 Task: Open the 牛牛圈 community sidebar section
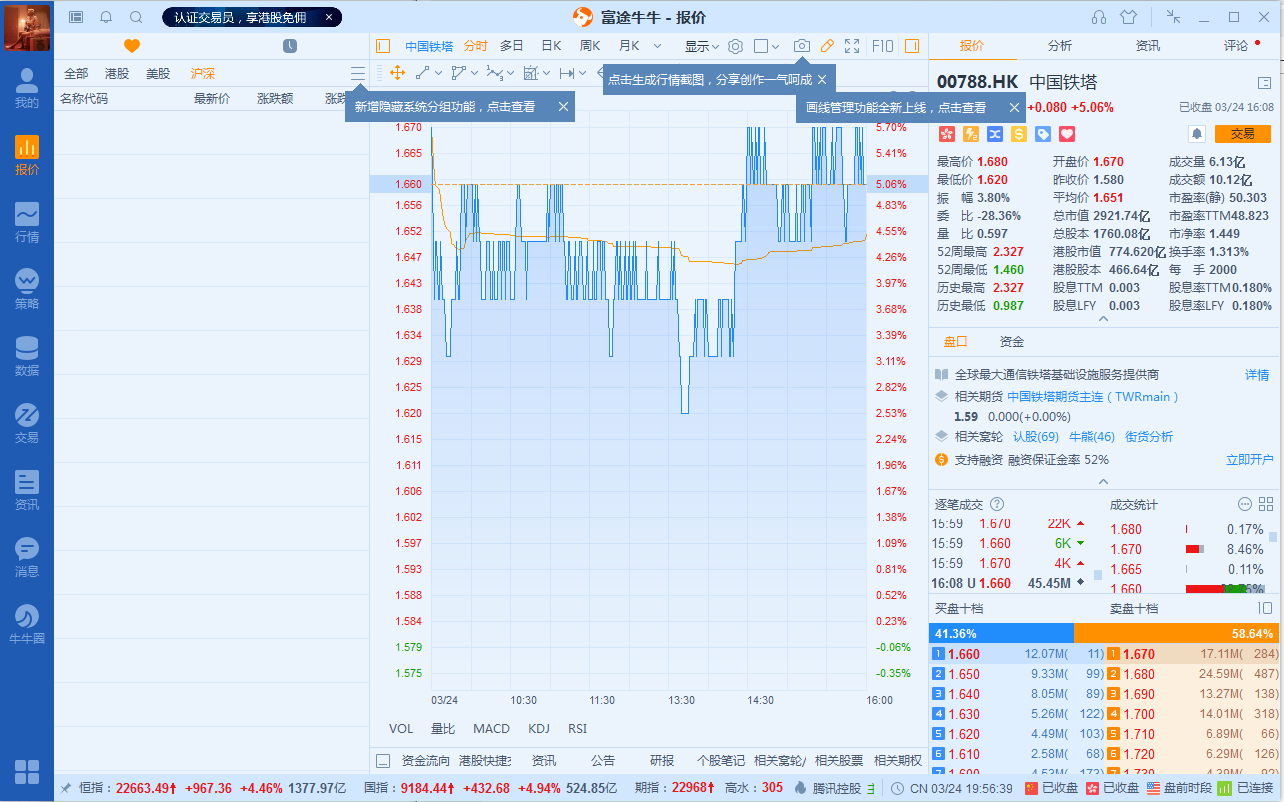click(27, 625)
